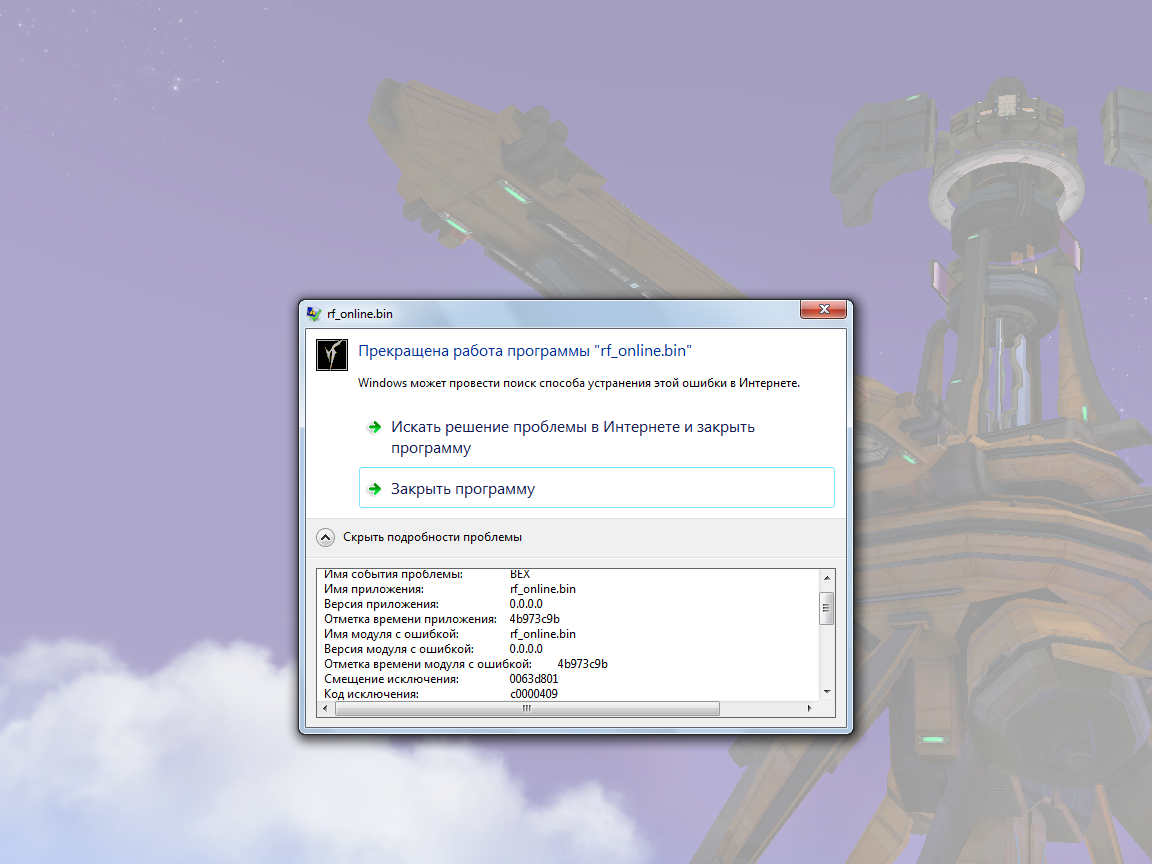Click green arrow beside Закрыть программу
Viewport: 1152px width, 864px height.
coord(375,489)
